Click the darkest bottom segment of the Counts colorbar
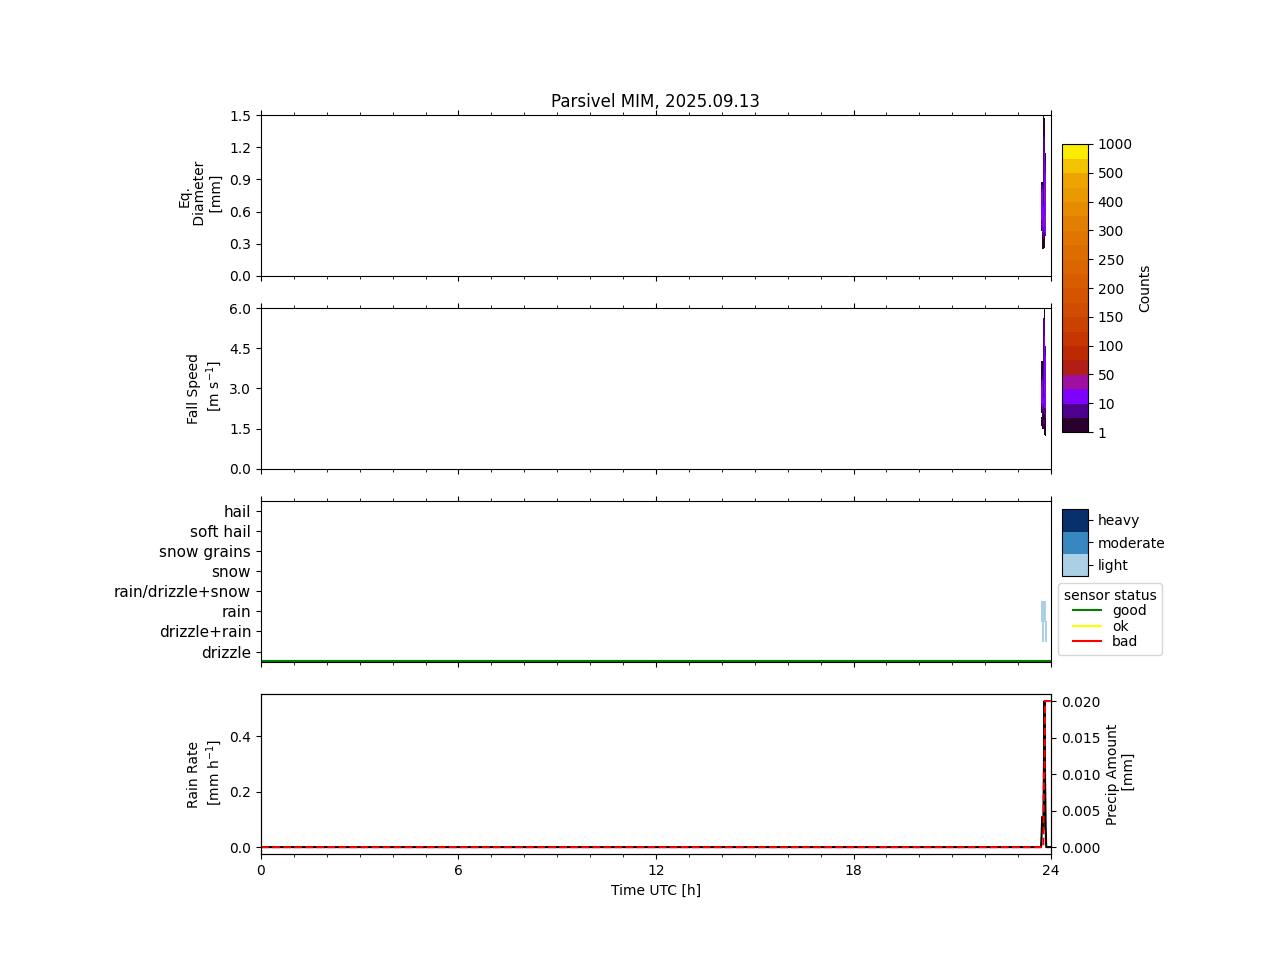 point(1075,425)
